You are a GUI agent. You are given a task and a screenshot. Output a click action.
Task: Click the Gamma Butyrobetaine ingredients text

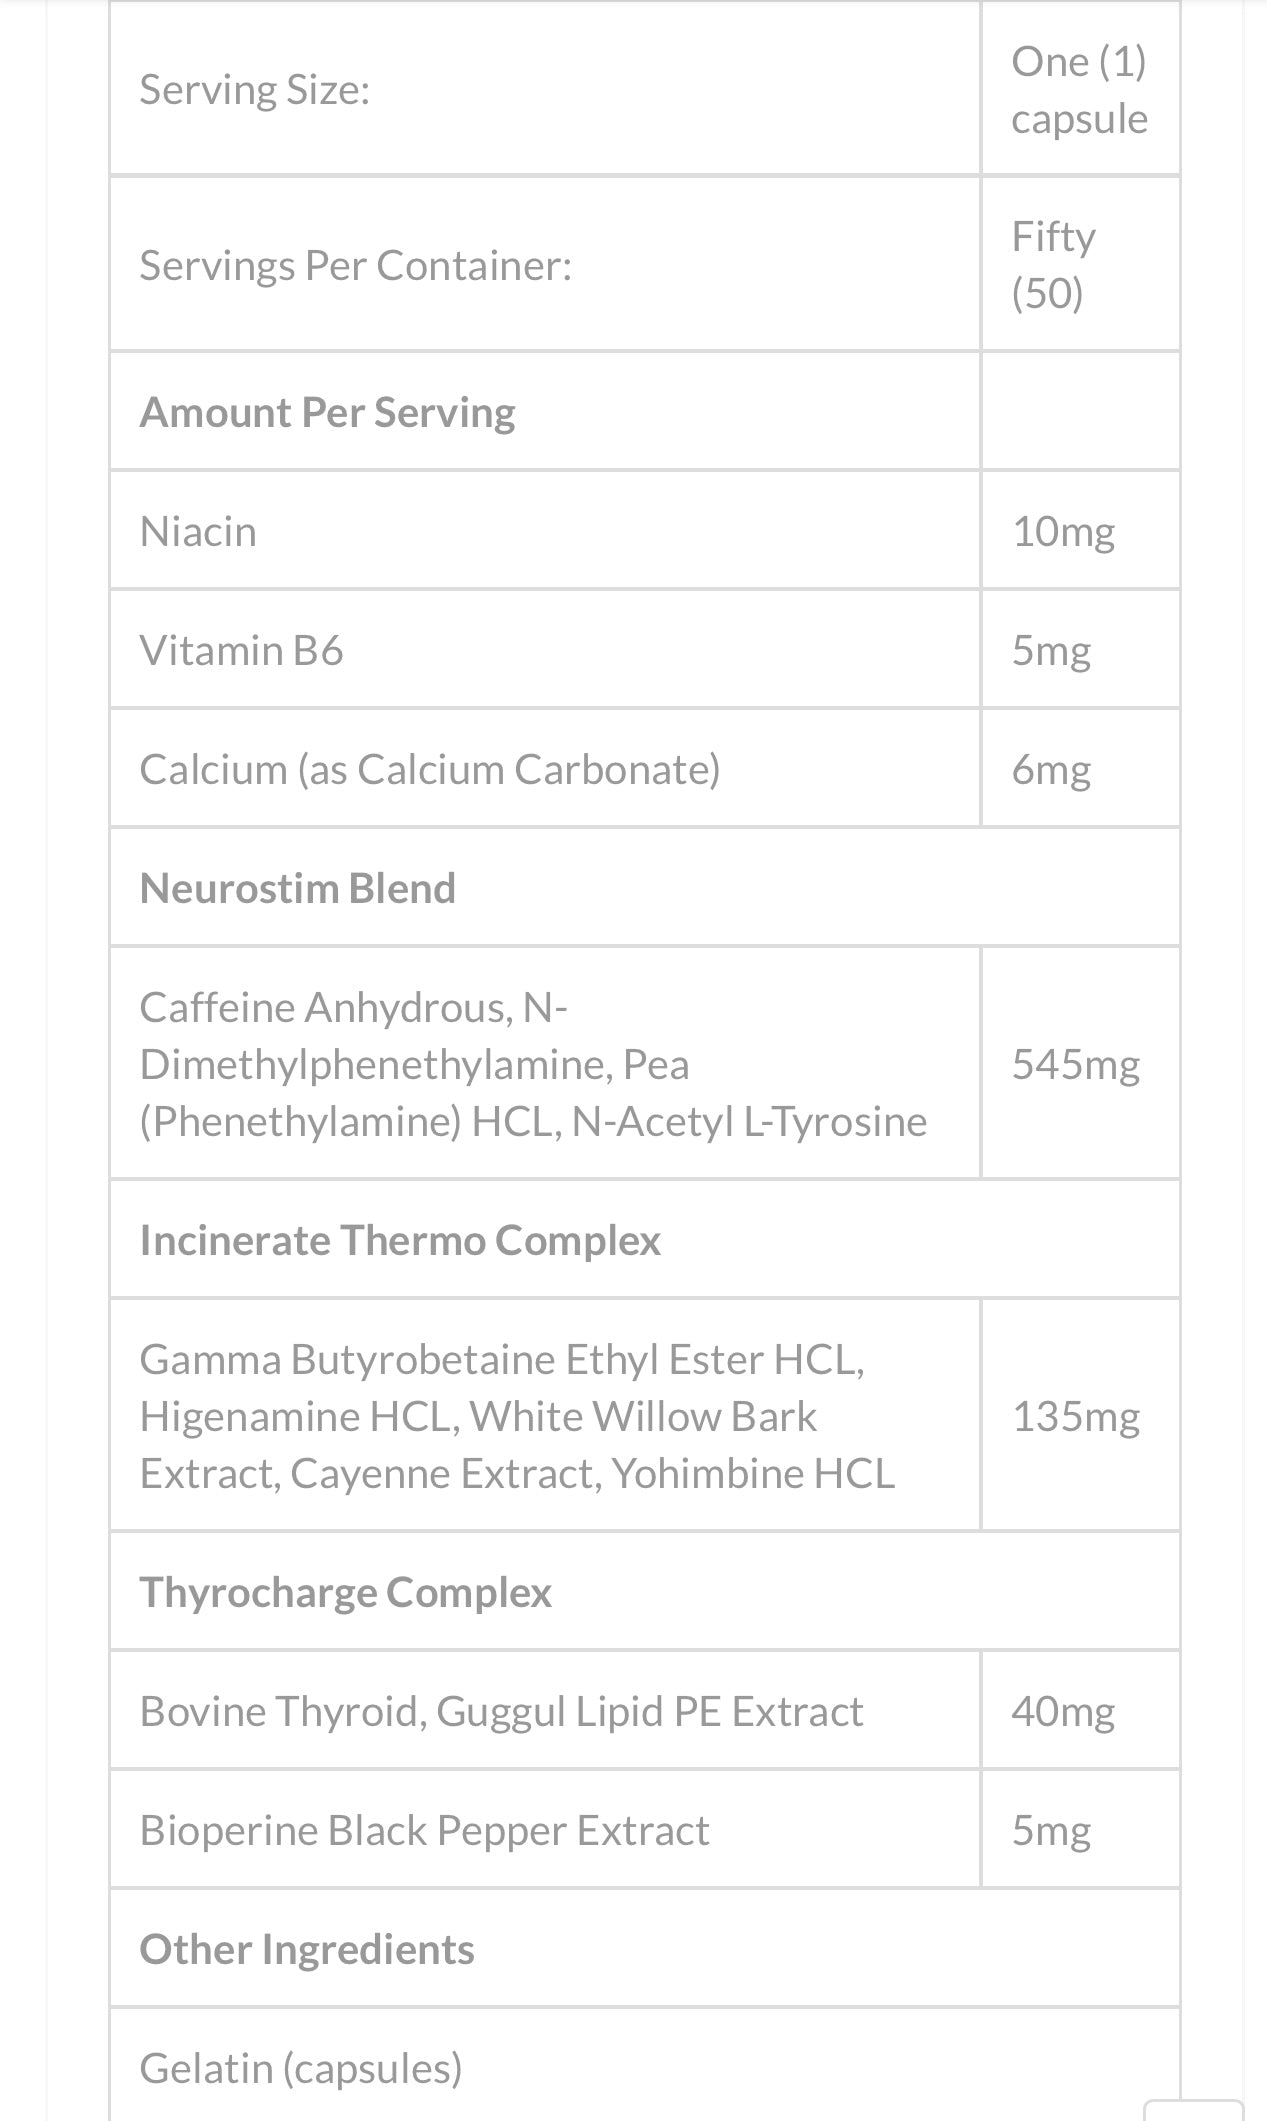click(x=517, y=1416)
